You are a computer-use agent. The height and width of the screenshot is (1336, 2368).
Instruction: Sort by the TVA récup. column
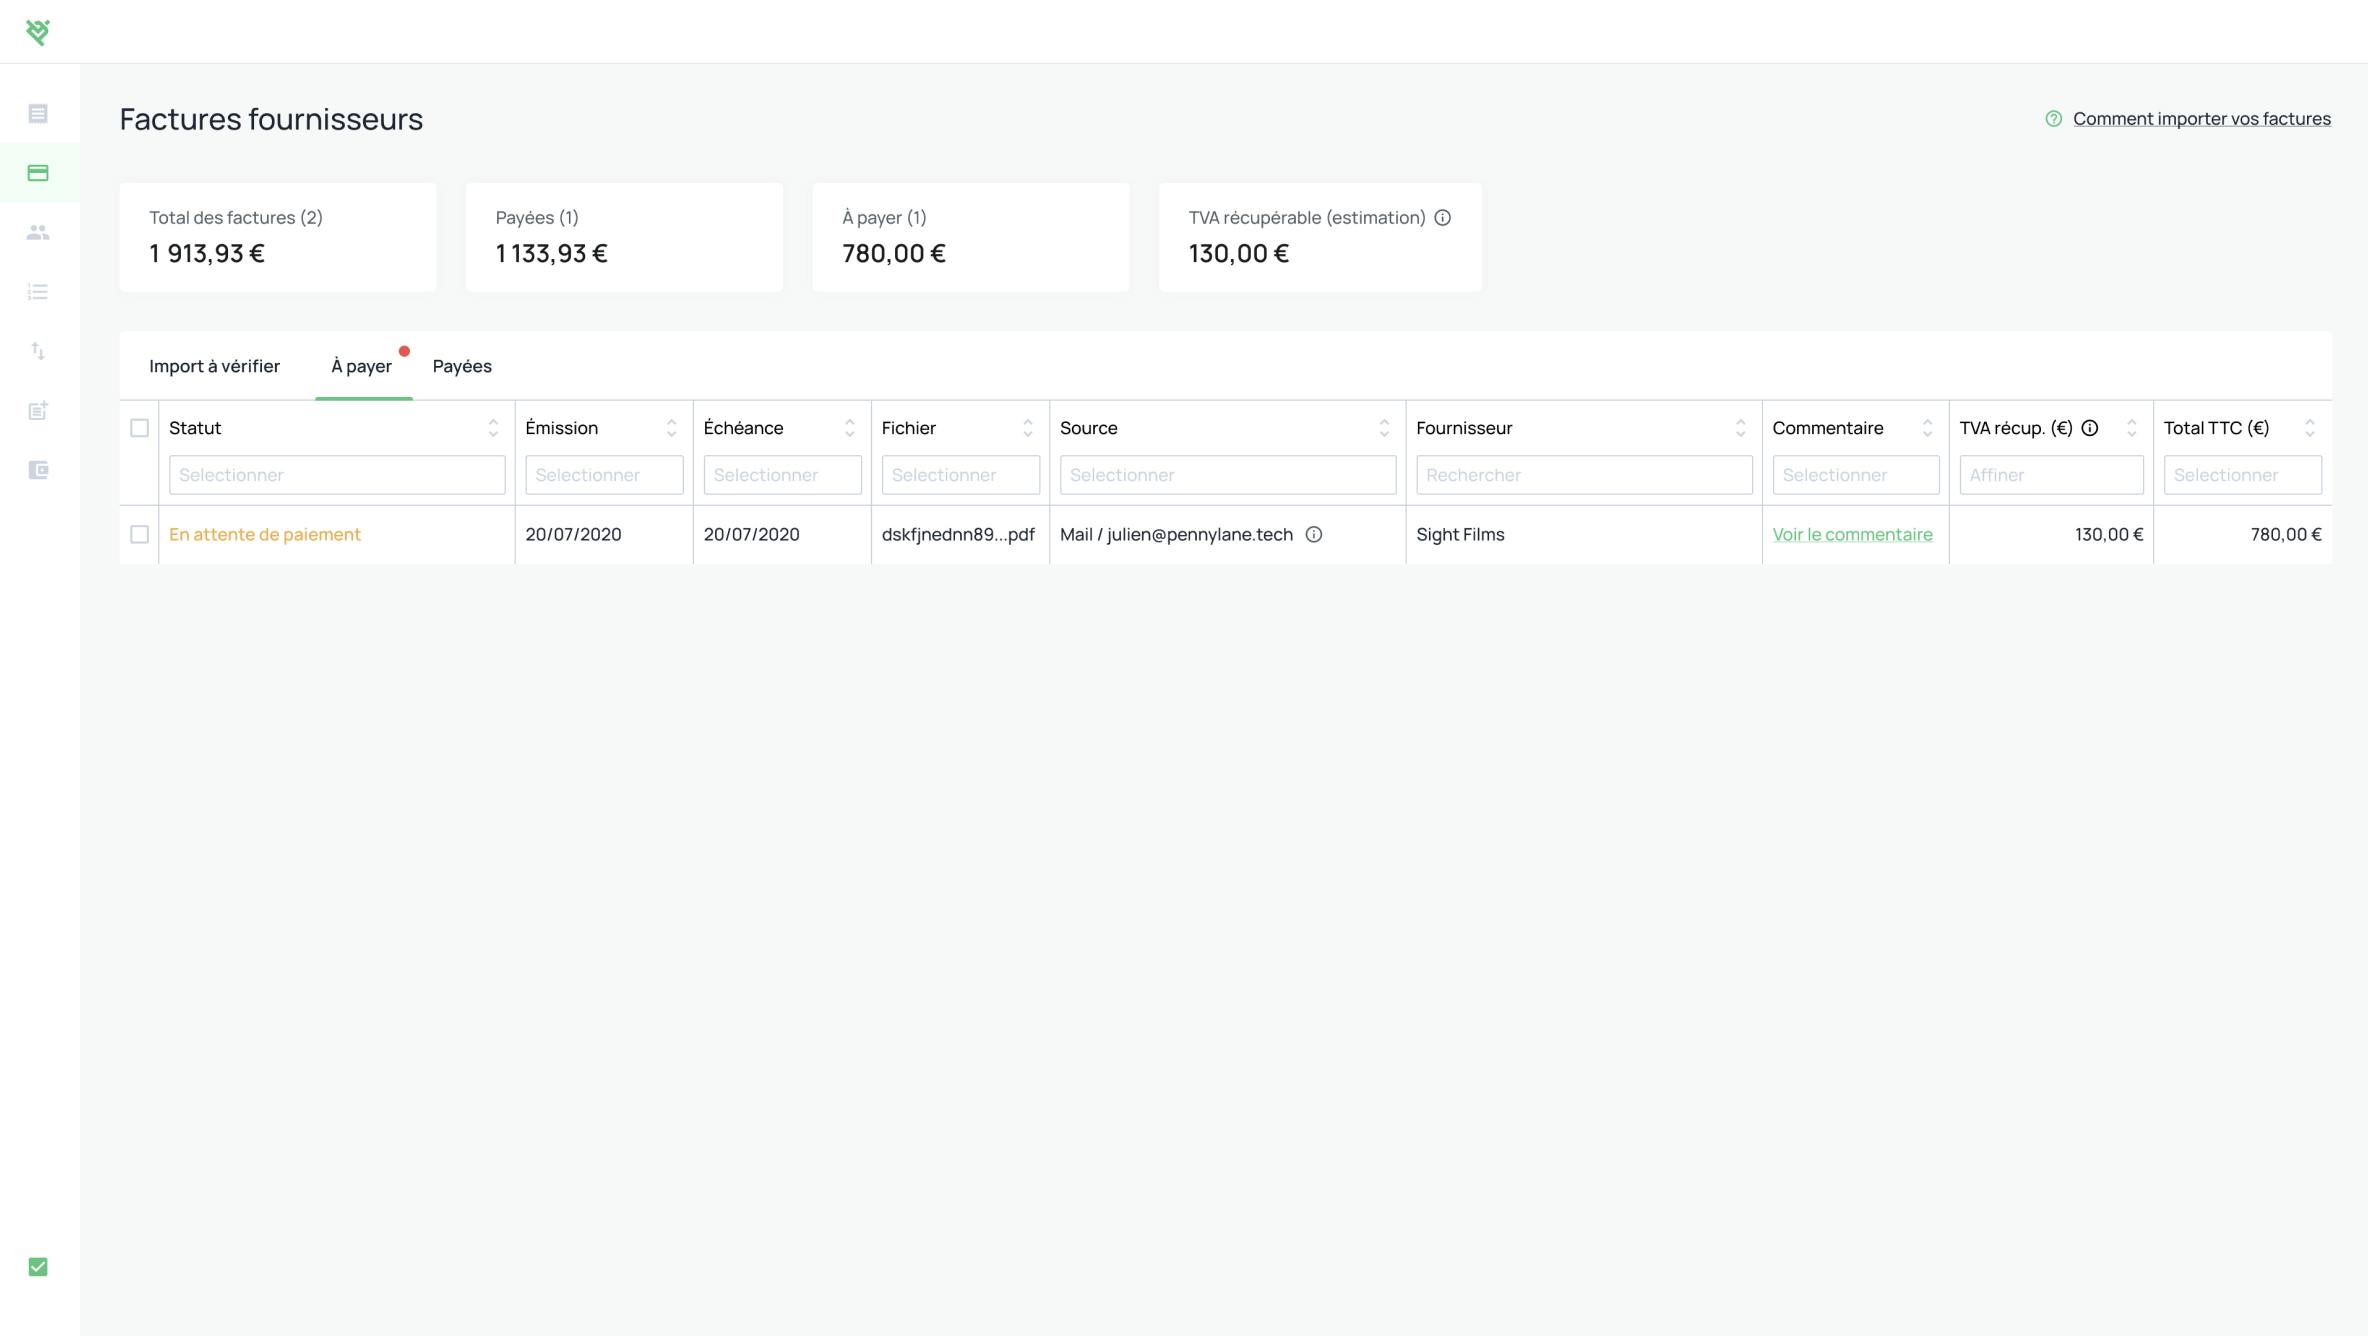click(x=2131, y=428)
